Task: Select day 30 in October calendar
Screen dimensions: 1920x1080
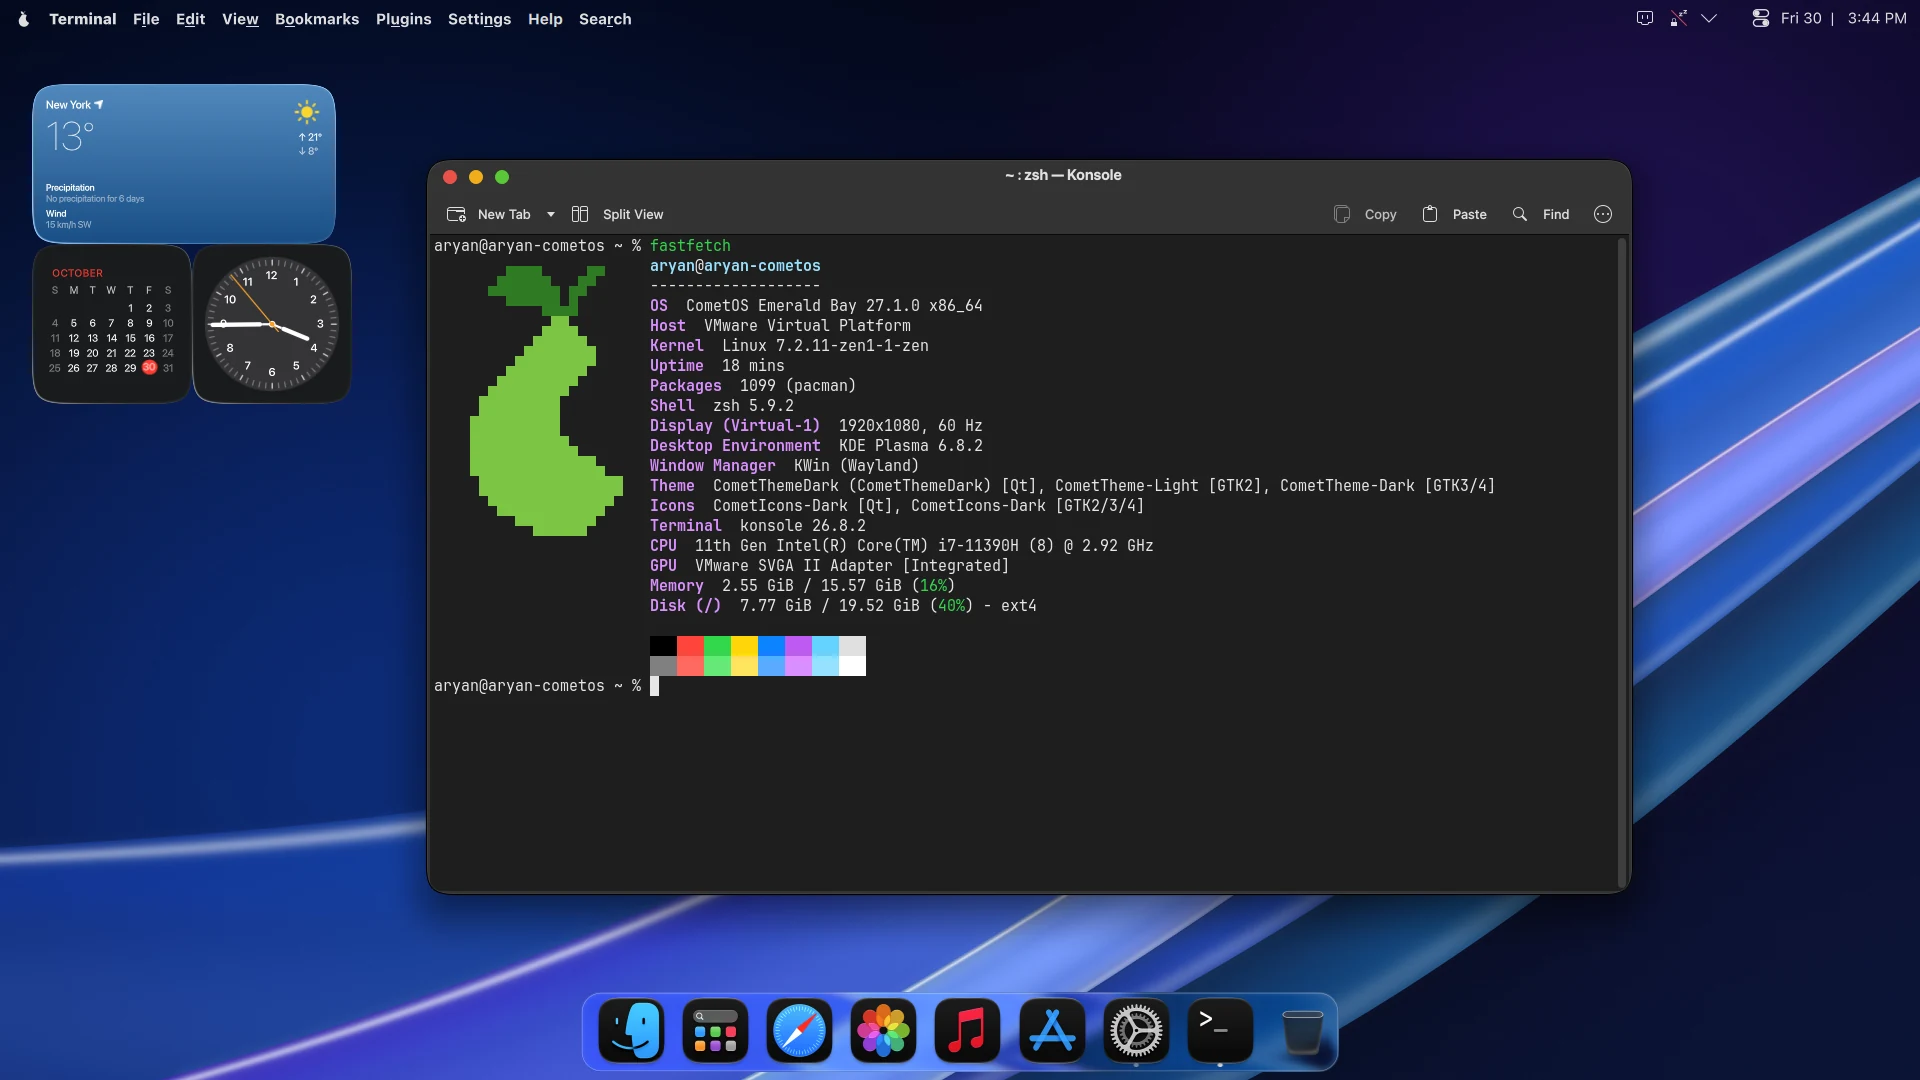Action: coord(149,367)
